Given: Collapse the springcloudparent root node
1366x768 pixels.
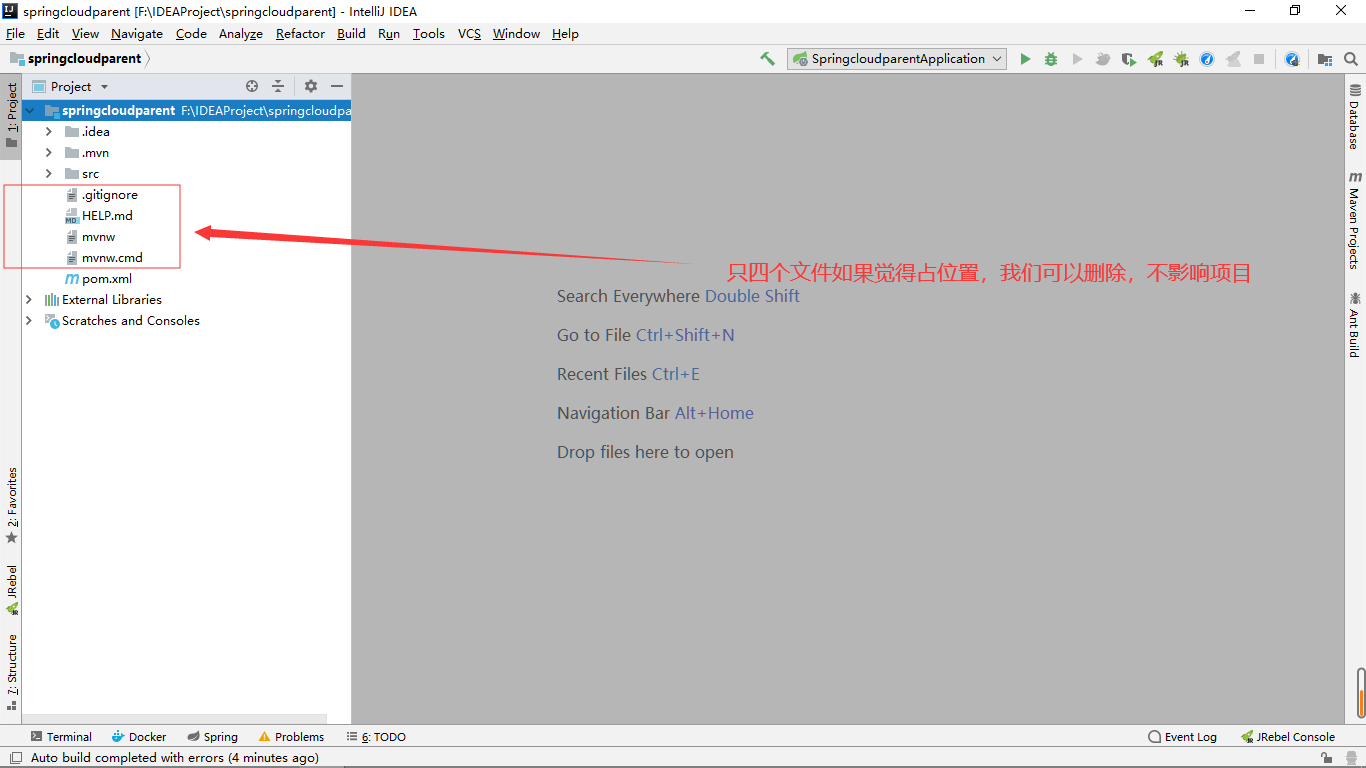Looking at the screenshot, I should pos(29,111).
